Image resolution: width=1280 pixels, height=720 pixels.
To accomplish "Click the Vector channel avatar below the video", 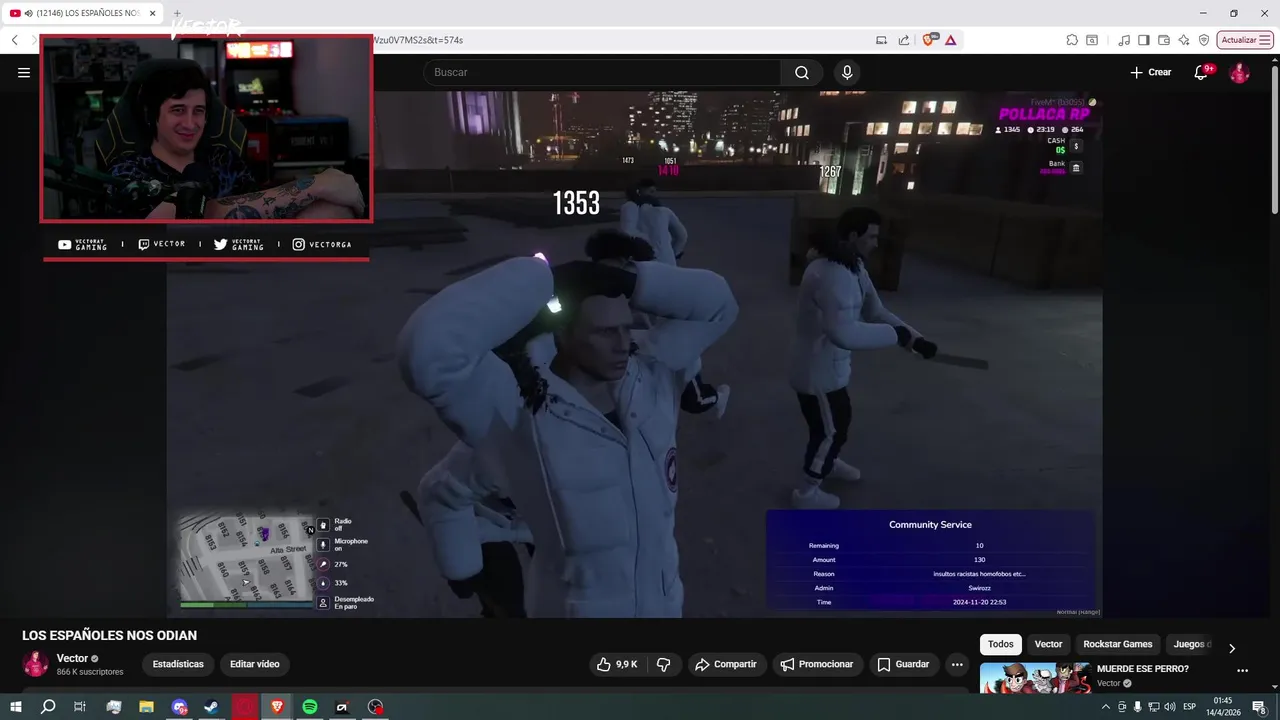I will pos(36,664).
